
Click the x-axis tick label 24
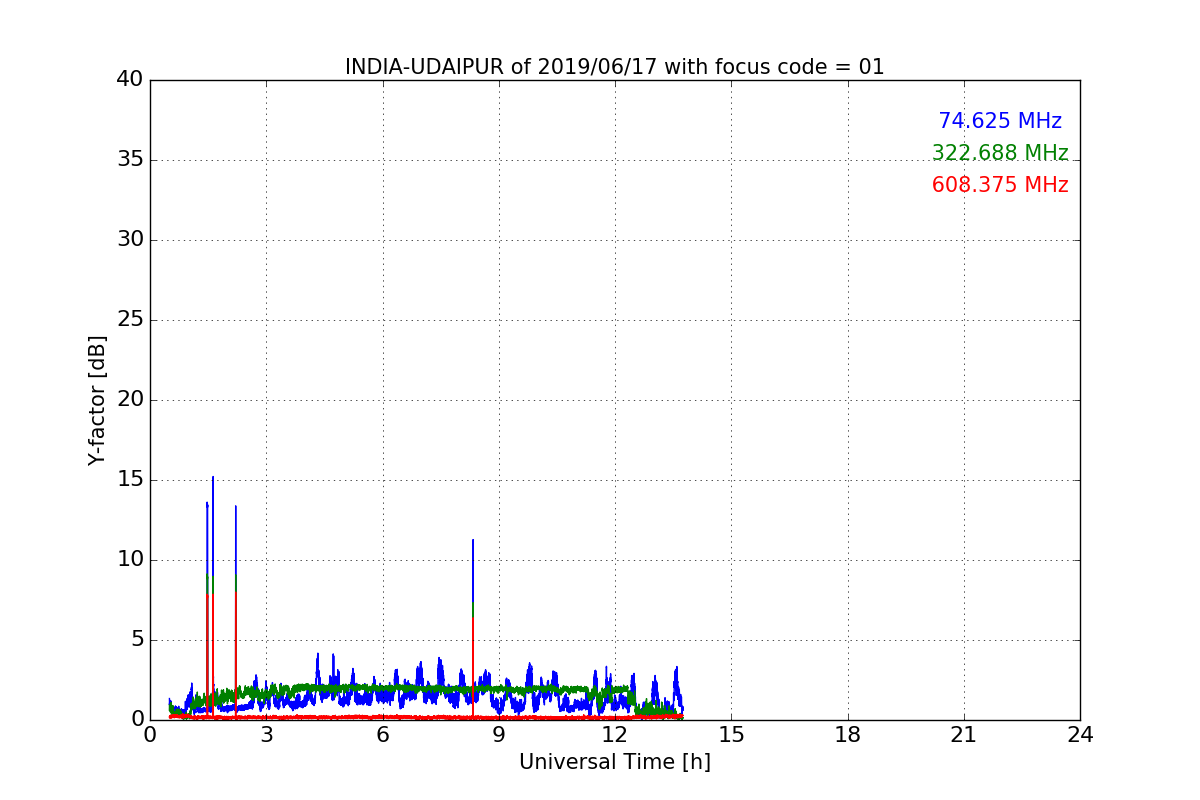click(x=1080, y=734)
